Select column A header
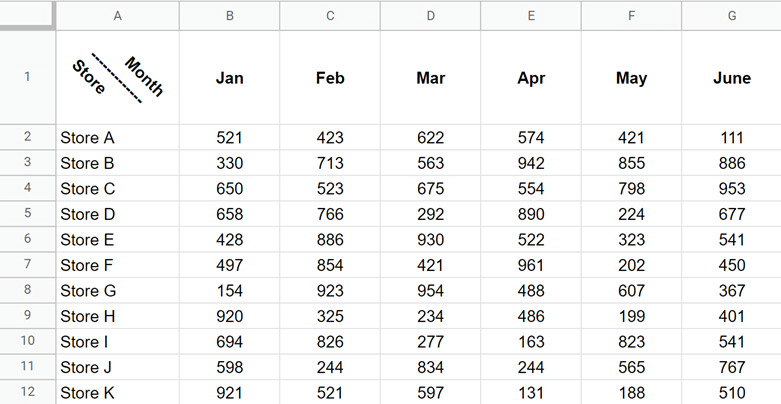The image size is (781, 404). point(118,15)
